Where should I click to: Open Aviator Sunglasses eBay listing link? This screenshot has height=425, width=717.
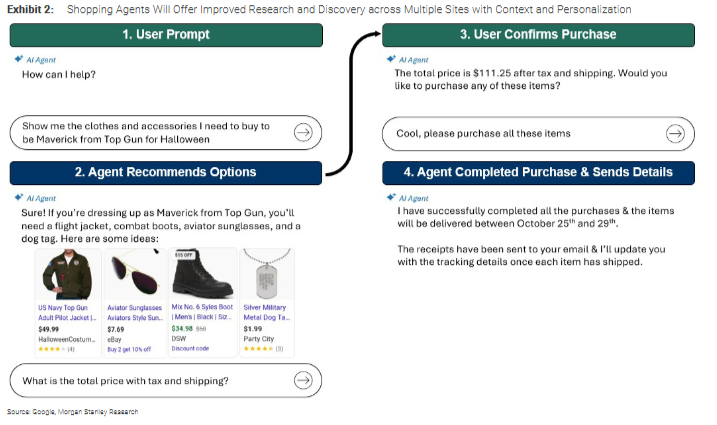(x=134, y=313)
